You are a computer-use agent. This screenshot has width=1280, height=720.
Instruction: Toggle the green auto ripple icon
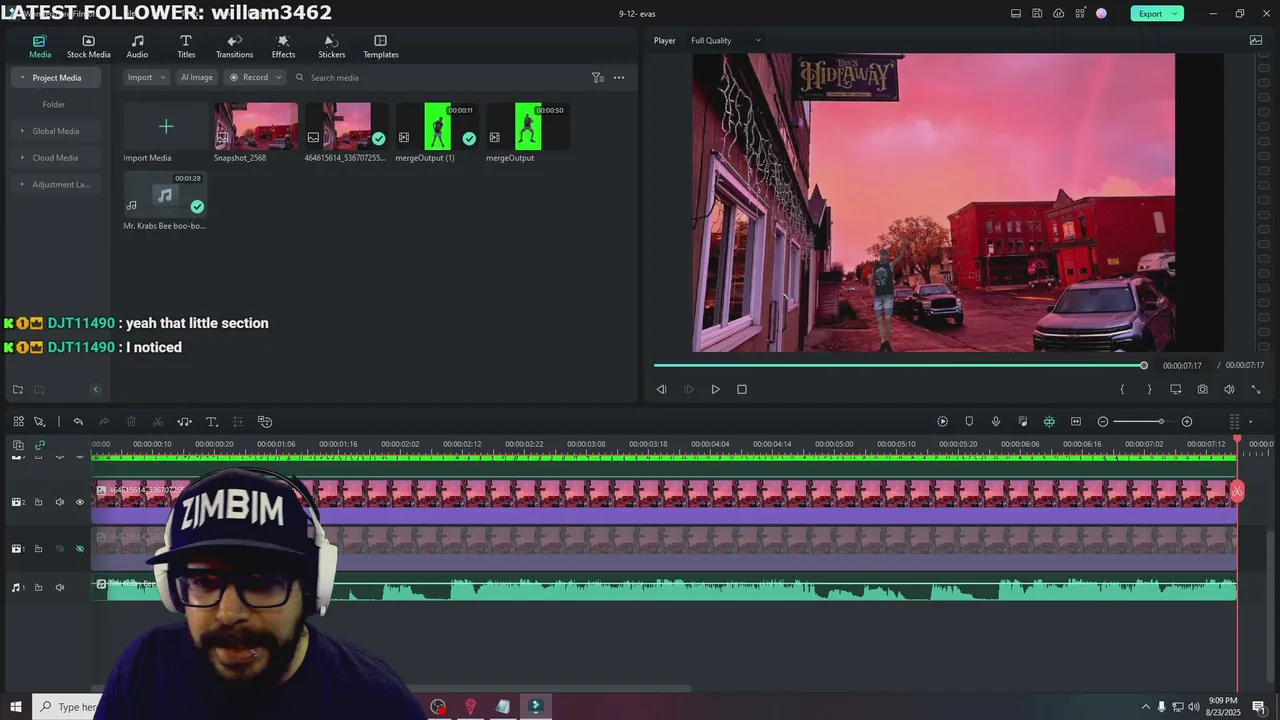pyautogui.click(x=1049, y=421)
